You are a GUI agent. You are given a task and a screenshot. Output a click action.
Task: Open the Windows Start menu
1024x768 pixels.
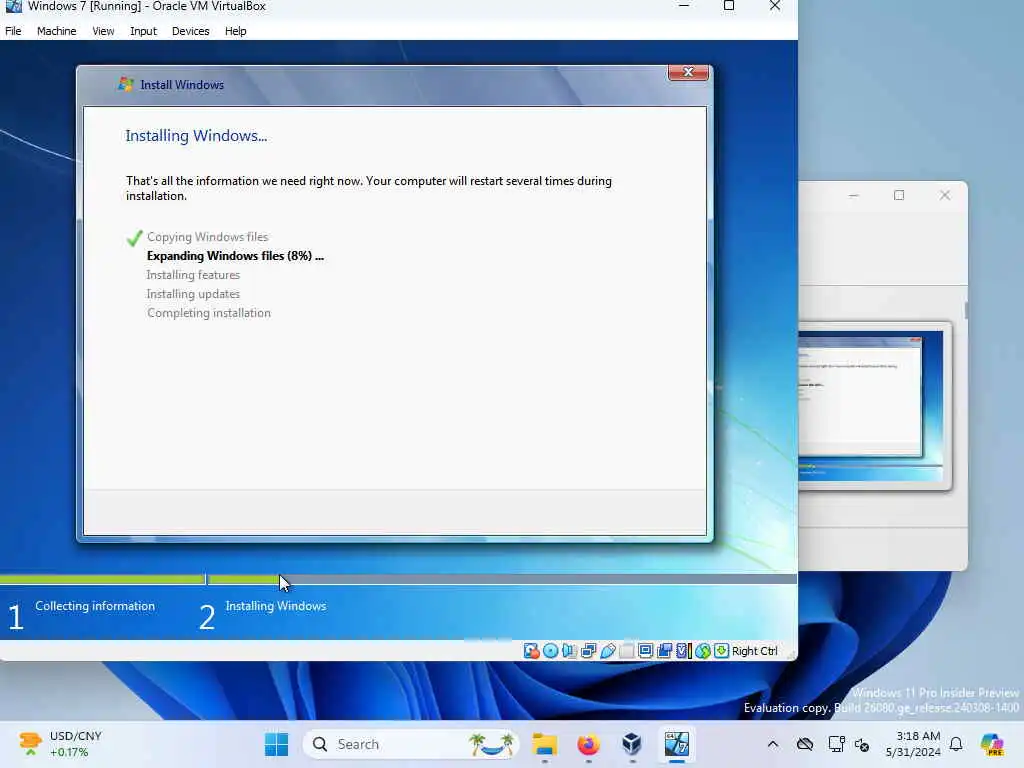pos(276,744)
